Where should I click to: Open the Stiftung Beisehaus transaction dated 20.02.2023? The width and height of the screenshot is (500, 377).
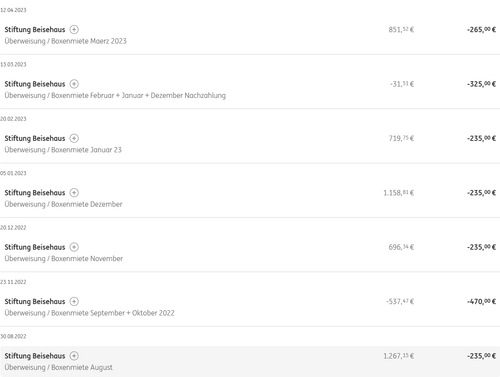[250, 144]
